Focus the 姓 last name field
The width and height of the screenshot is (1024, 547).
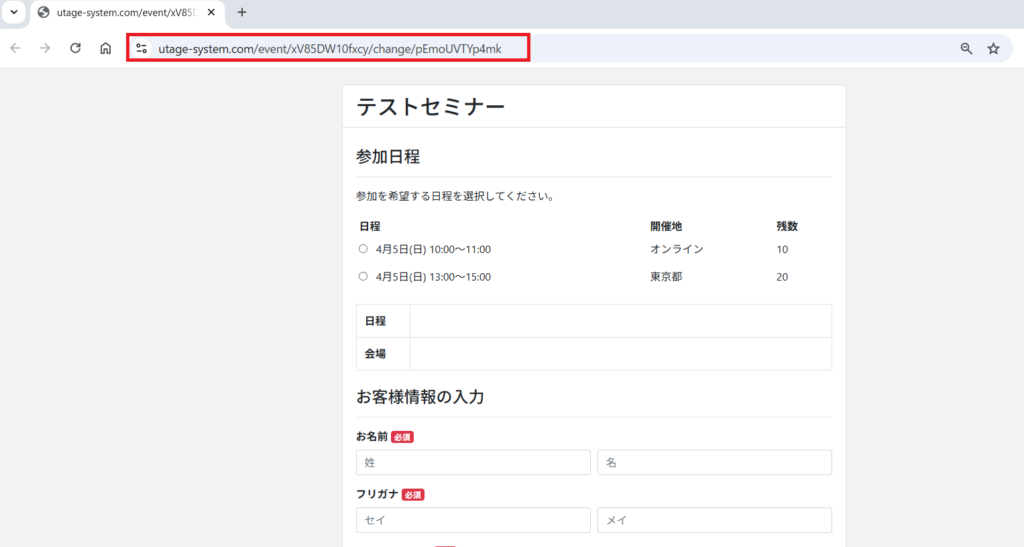point(473,462)
